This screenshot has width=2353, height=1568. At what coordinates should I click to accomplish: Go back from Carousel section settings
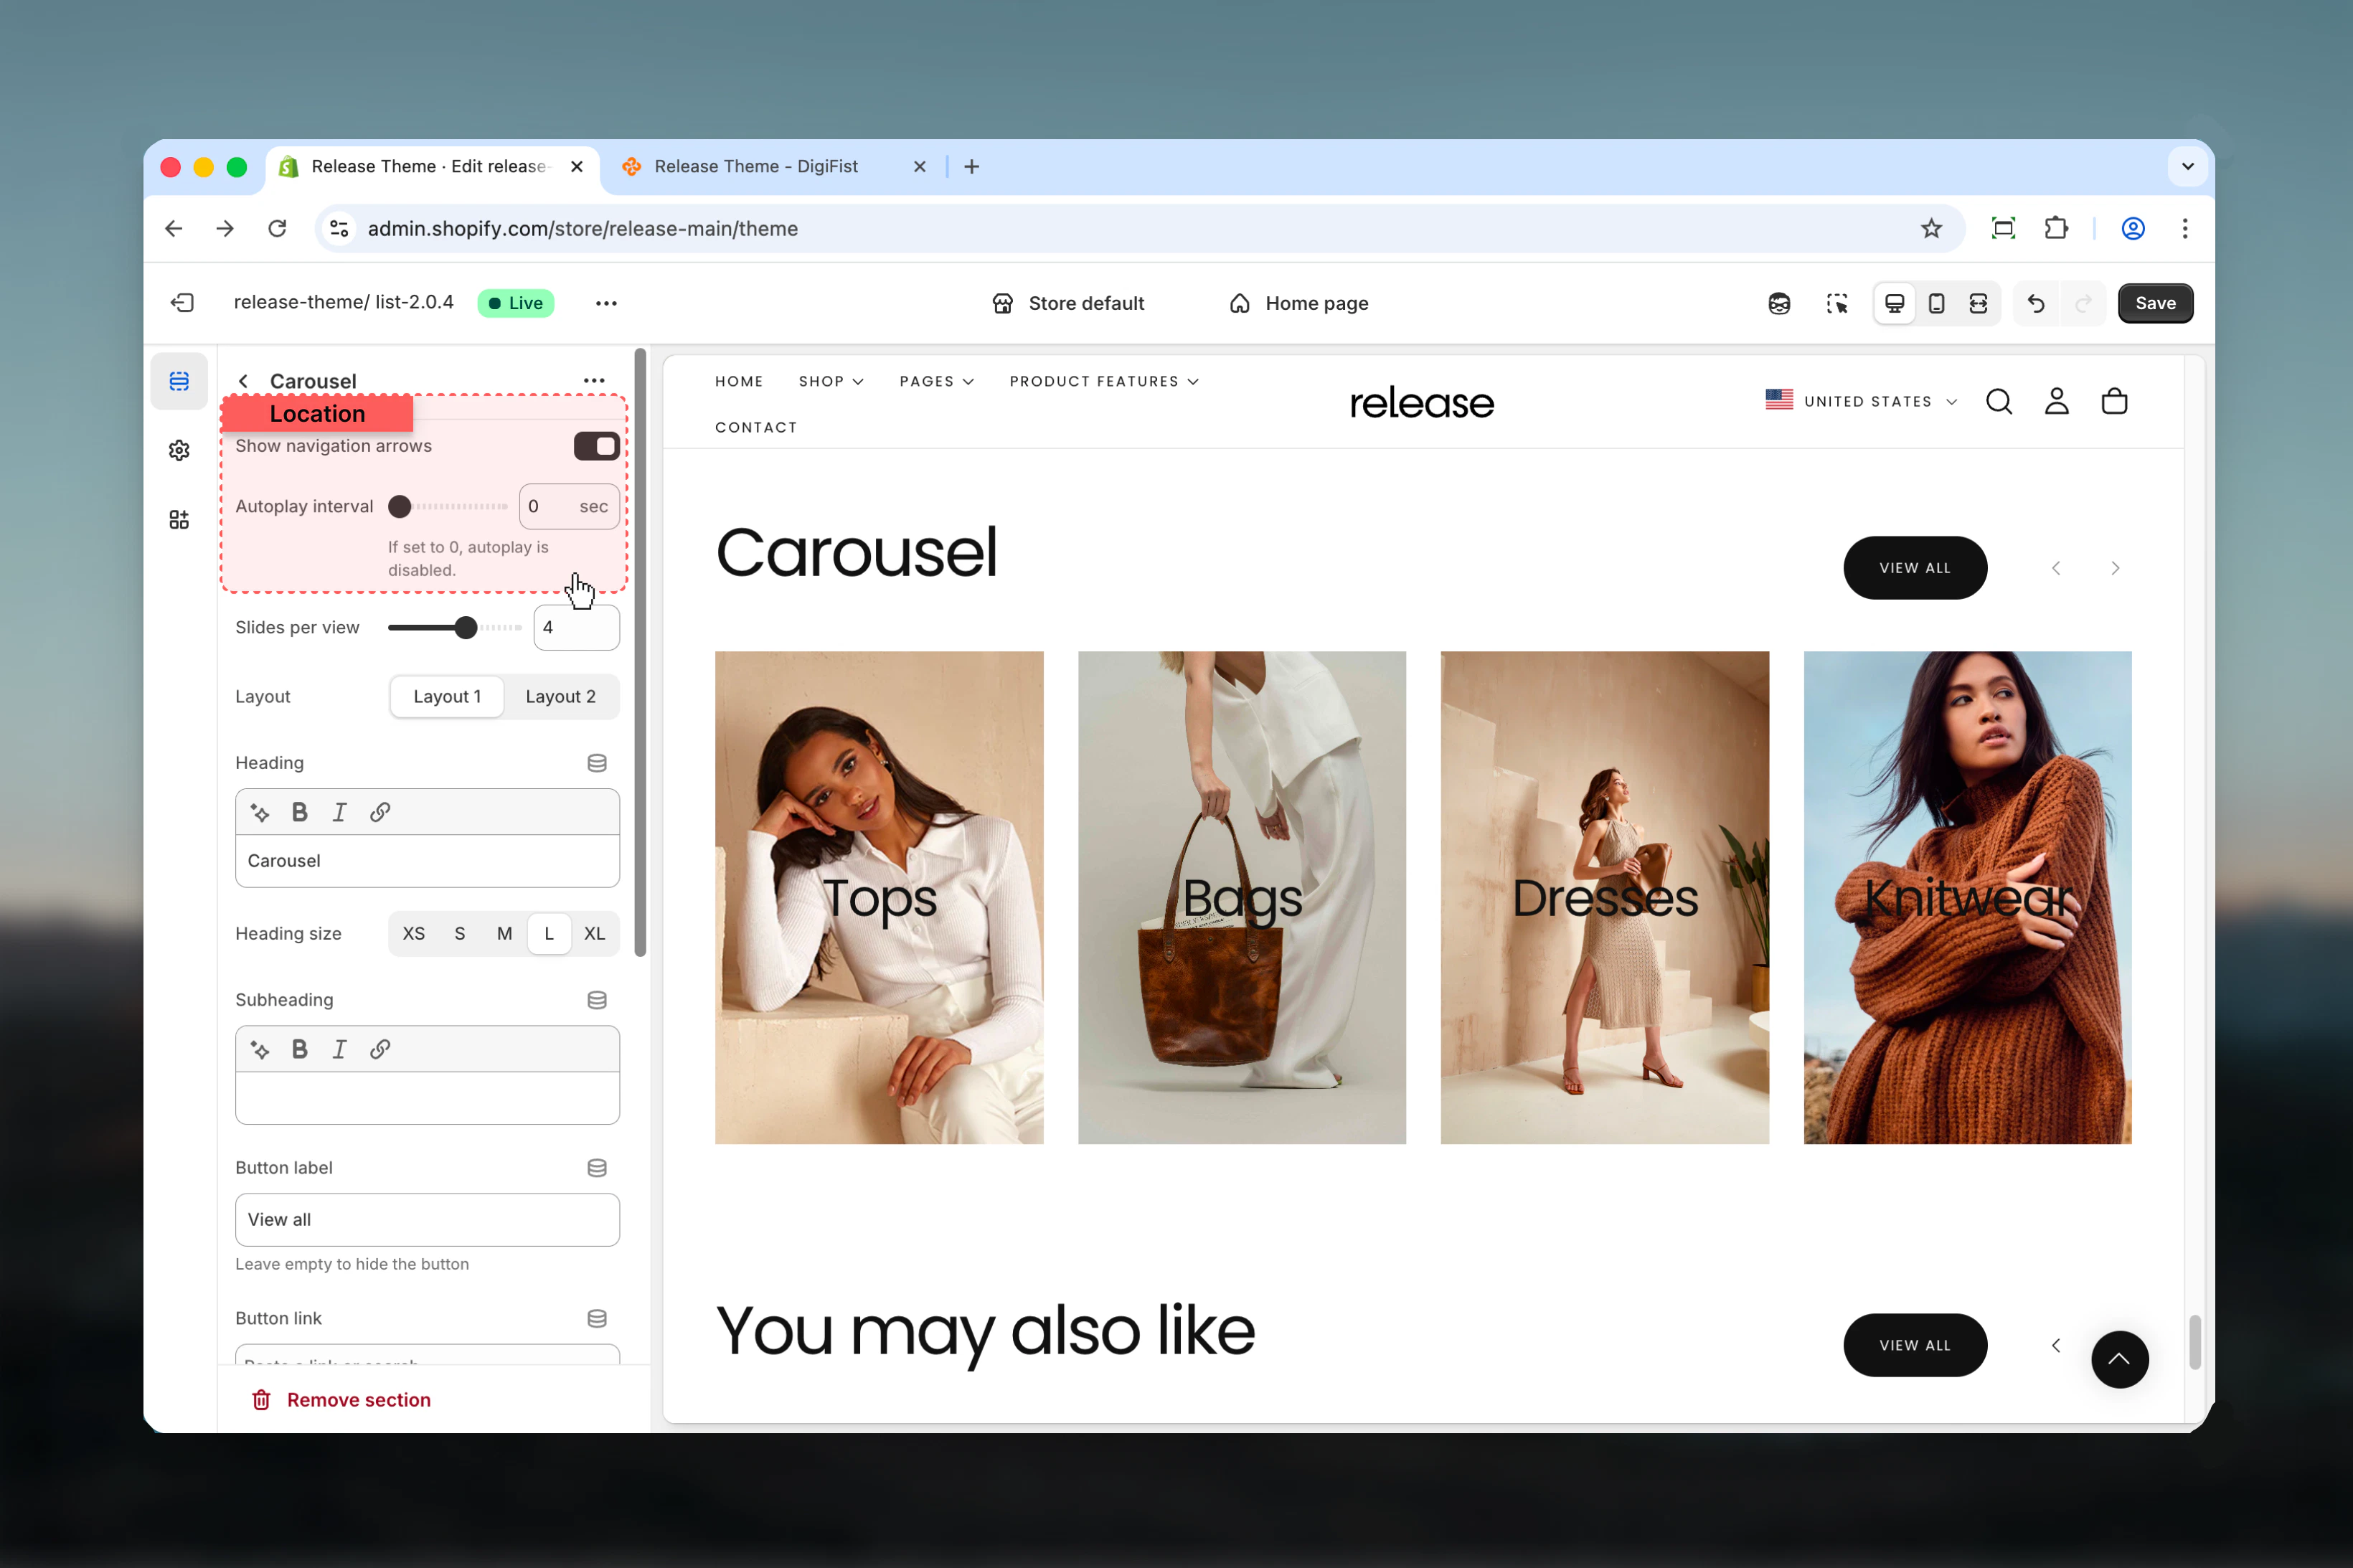[x=243, y=381]
